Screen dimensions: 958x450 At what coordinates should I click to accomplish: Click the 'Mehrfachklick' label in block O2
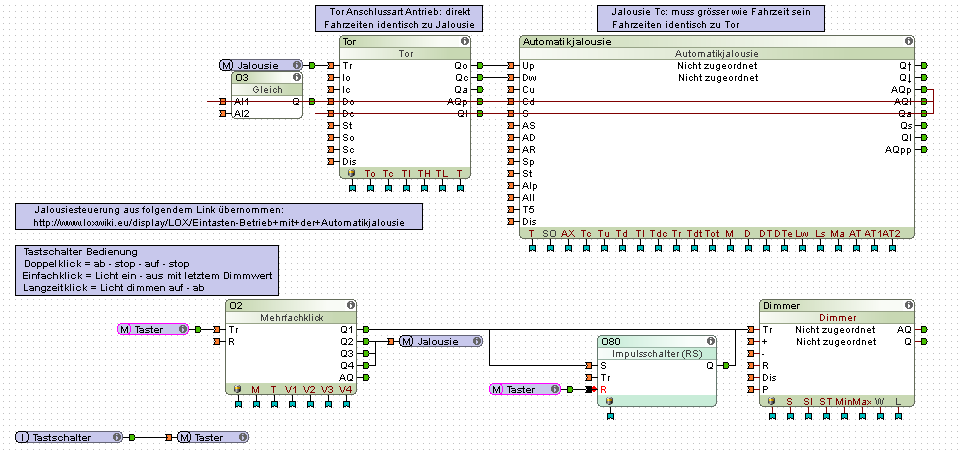pos(290,317)
